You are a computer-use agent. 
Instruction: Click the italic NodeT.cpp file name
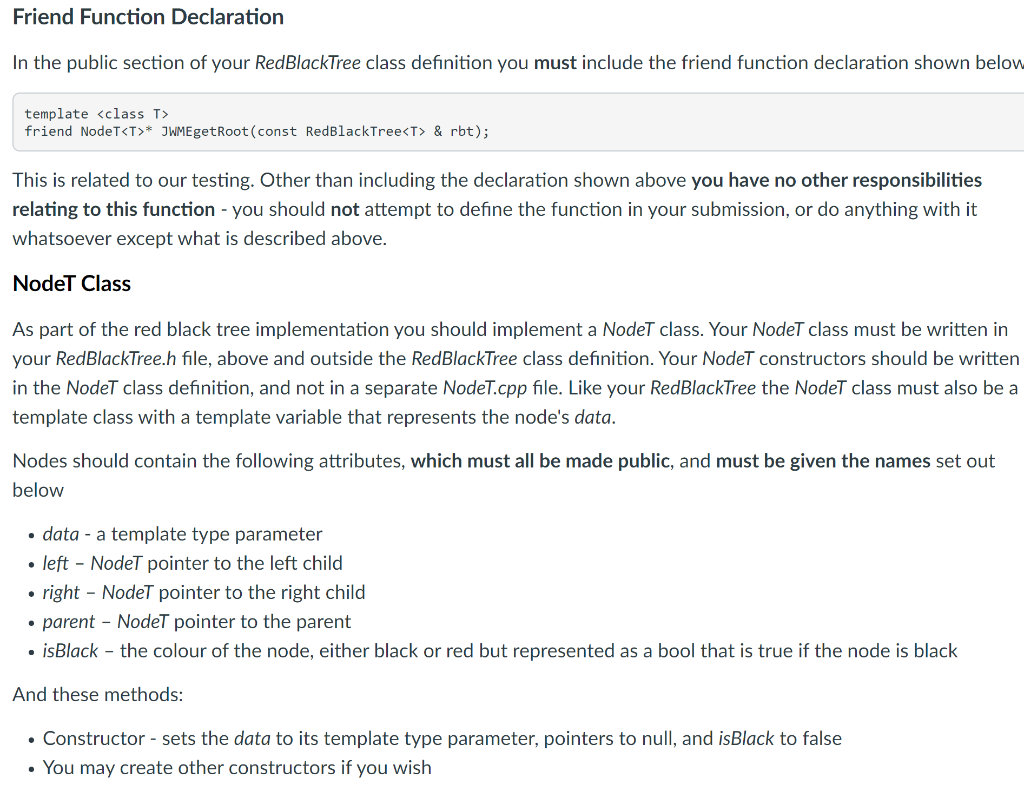click(485, 388)
